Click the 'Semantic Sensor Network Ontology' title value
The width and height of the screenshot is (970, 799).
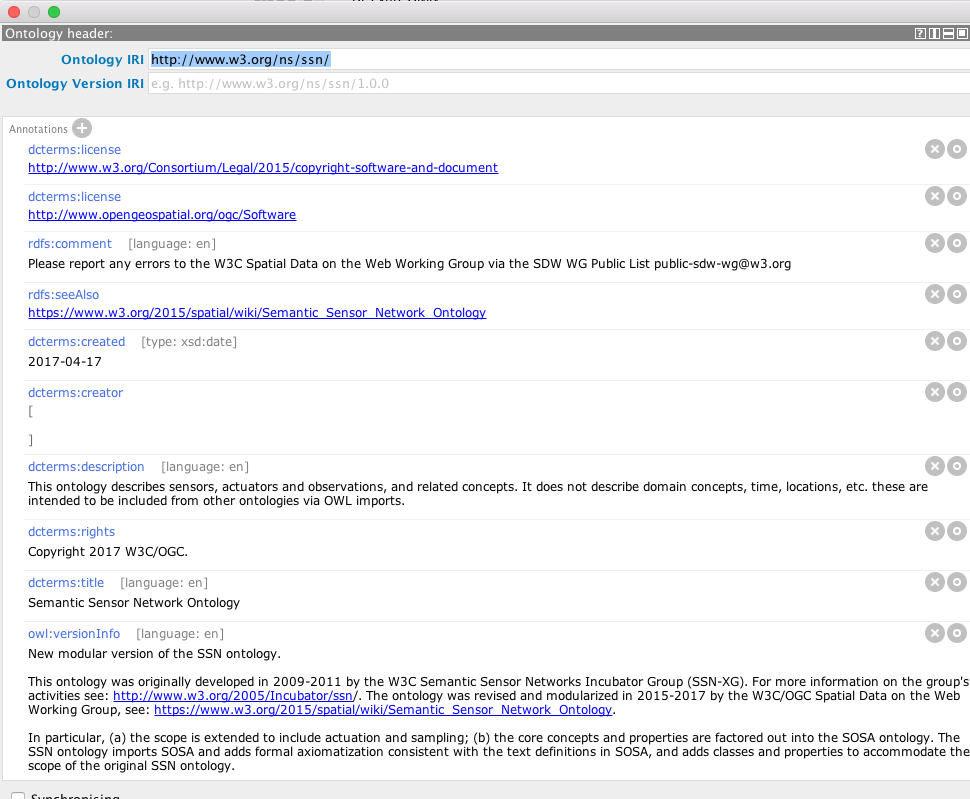(134, 602)
